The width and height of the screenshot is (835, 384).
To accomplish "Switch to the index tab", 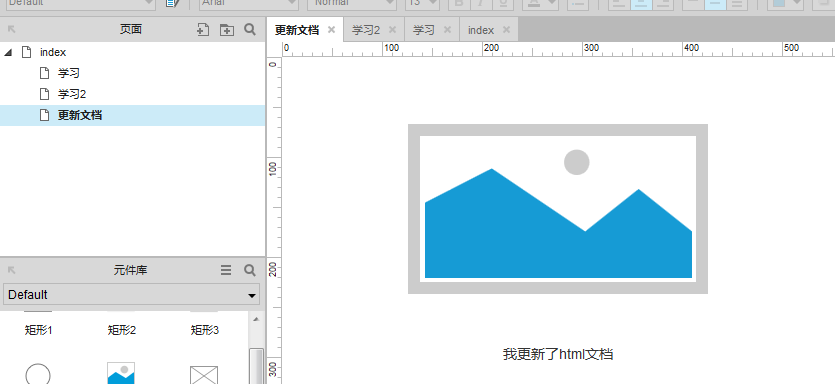I will click(x=481, y=30).
